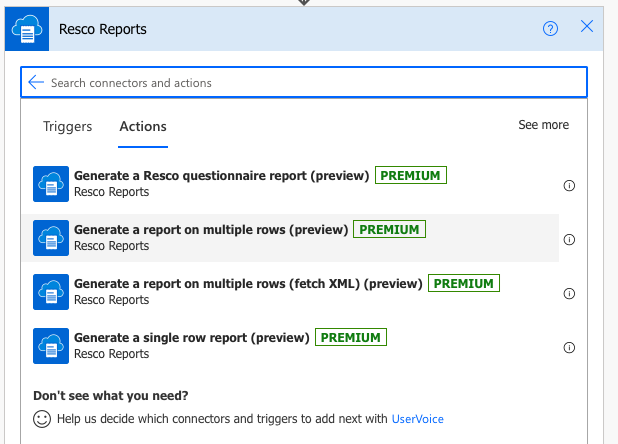Click PREMIUM badge on single row report
This screenshot has width=618, height=444.
[x=351, y=337]
